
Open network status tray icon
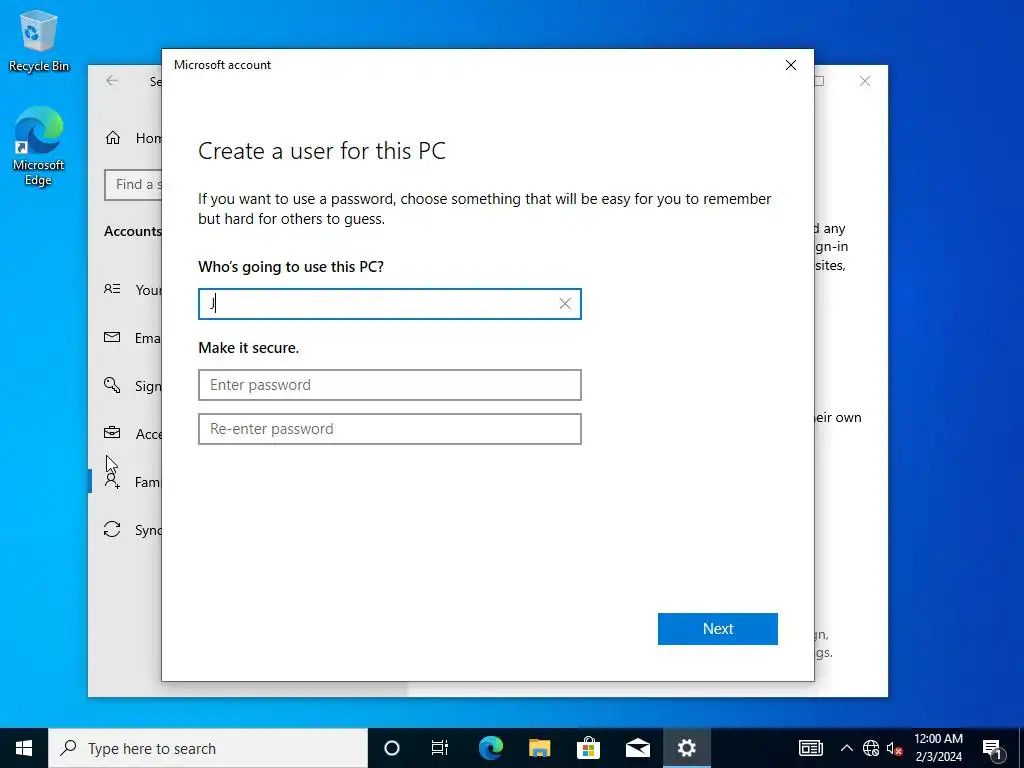pyautogui.click(x=871, y=748)
